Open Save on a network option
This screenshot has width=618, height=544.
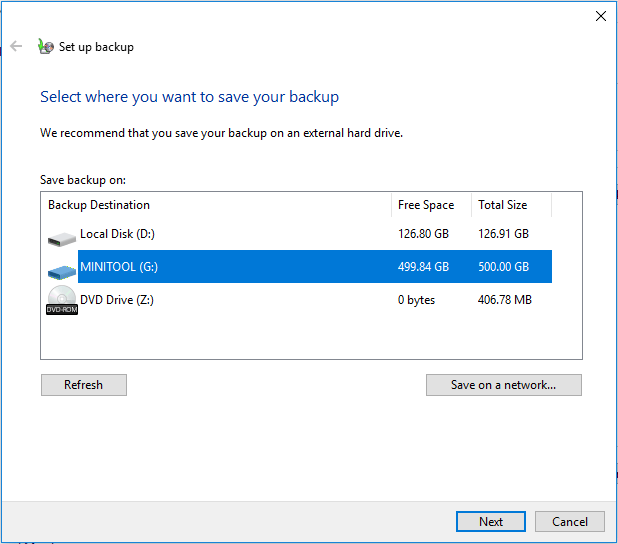[x=504, y=385]
